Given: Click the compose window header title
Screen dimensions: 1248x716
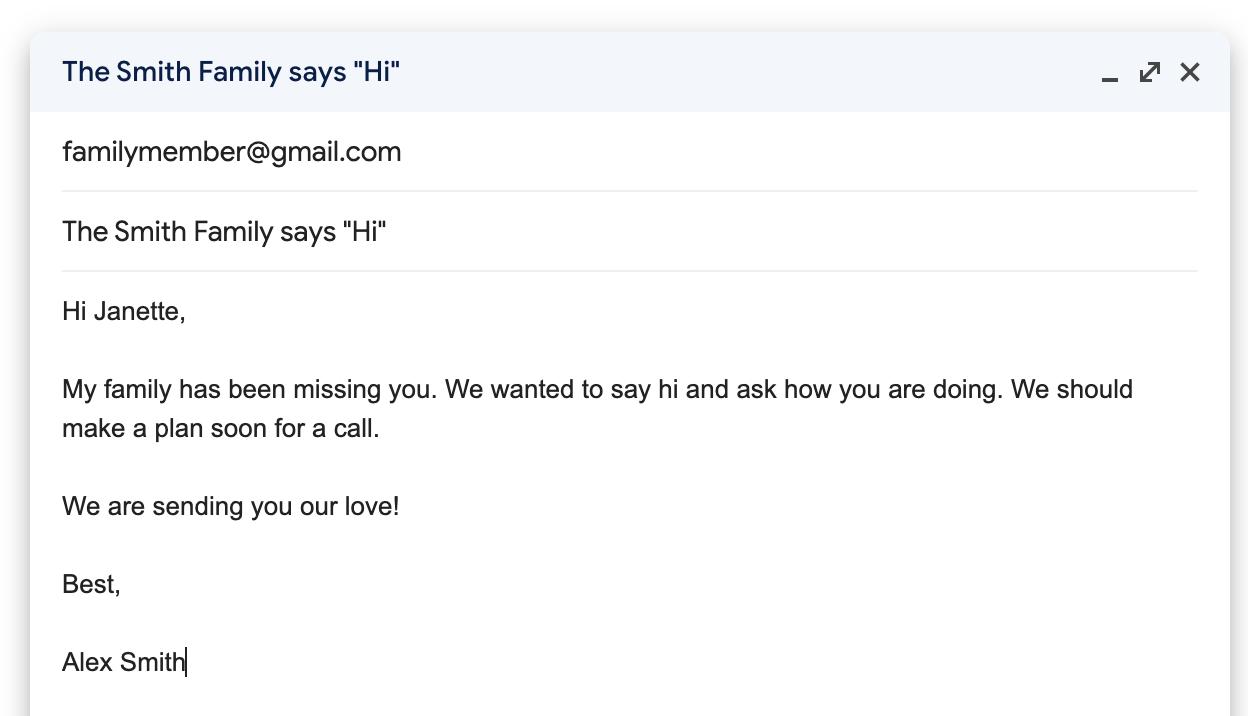Looking at the screenshot, I should [231, 72].
